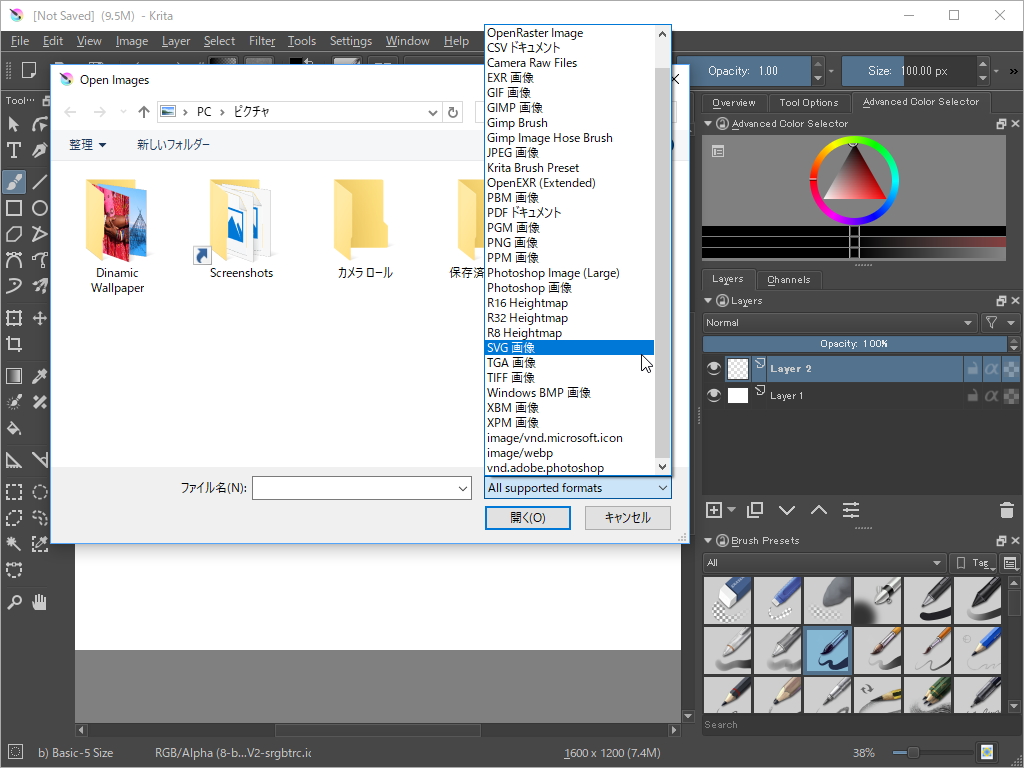Toggle visibility of Layer 2
Image resolution: width=1024 pixels, height=768 pixels.
[x=714, y=369]
